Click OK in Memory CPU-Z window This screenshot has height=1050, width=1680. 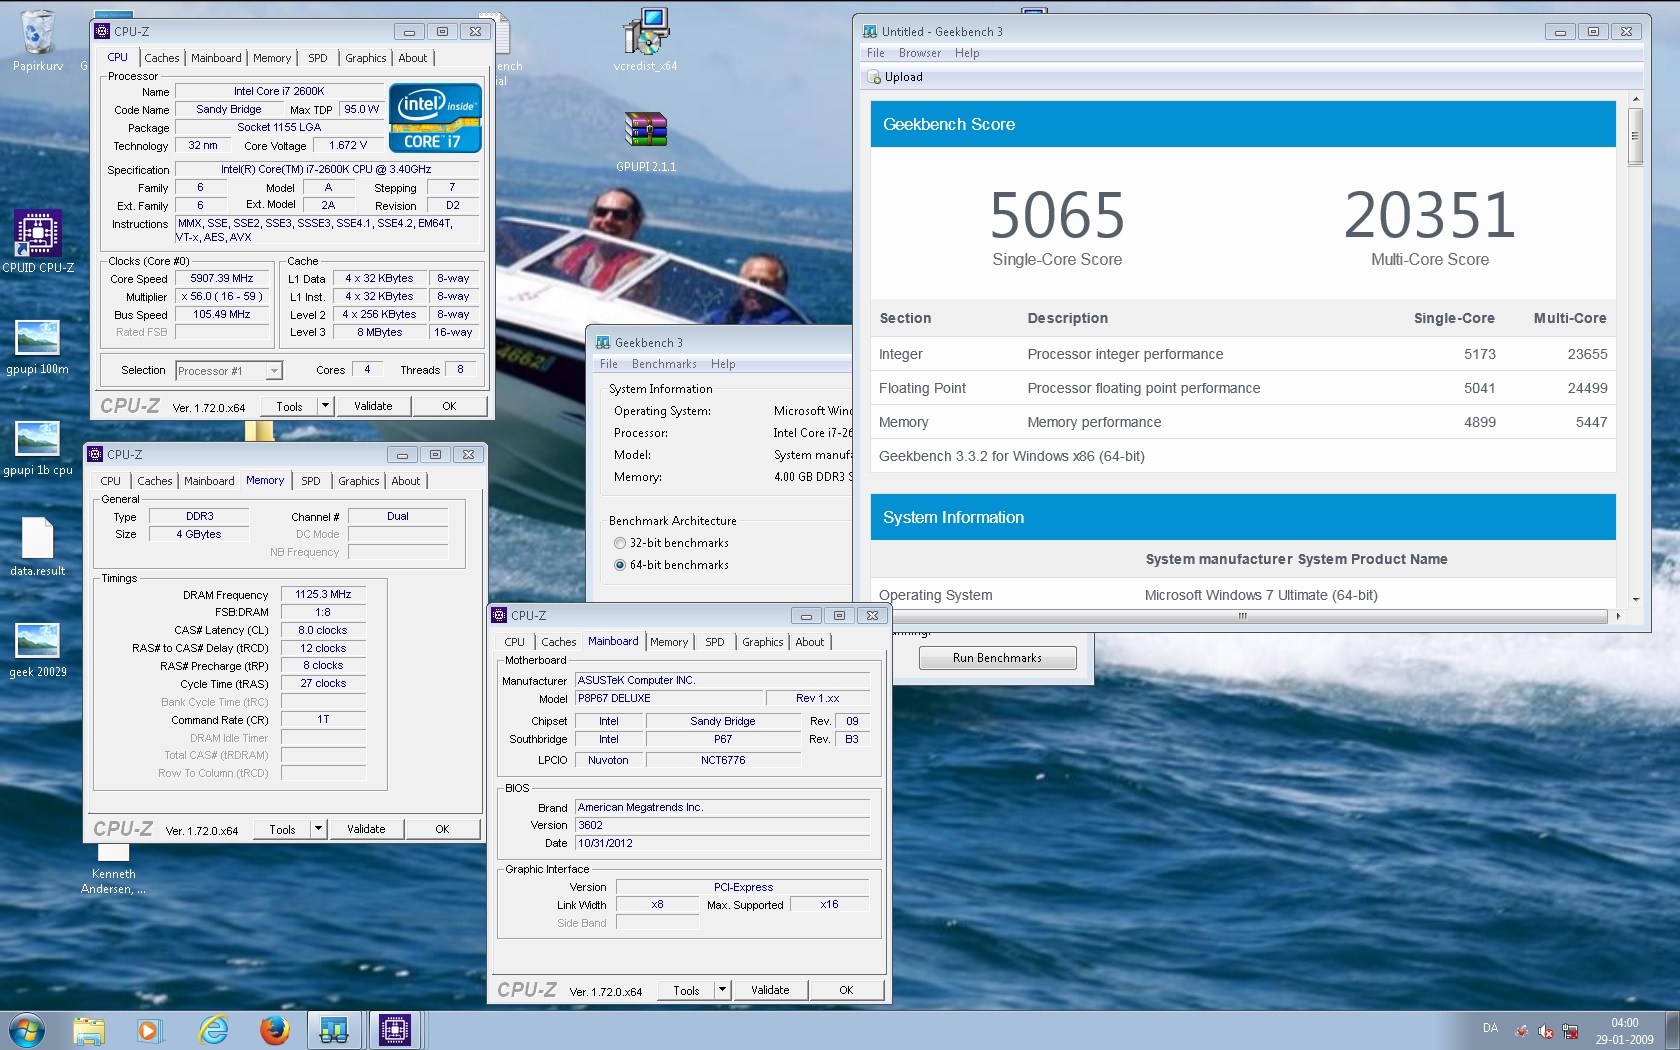click(x=442, y=829)
